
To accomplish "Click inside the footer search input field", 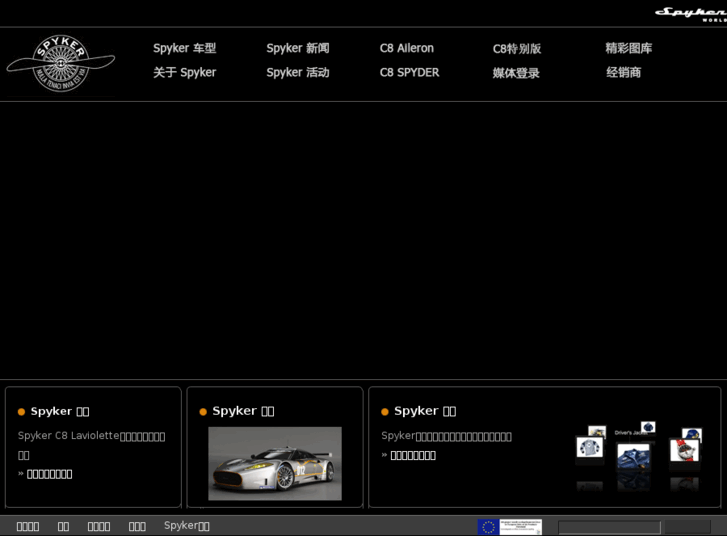I will (609, 527).
